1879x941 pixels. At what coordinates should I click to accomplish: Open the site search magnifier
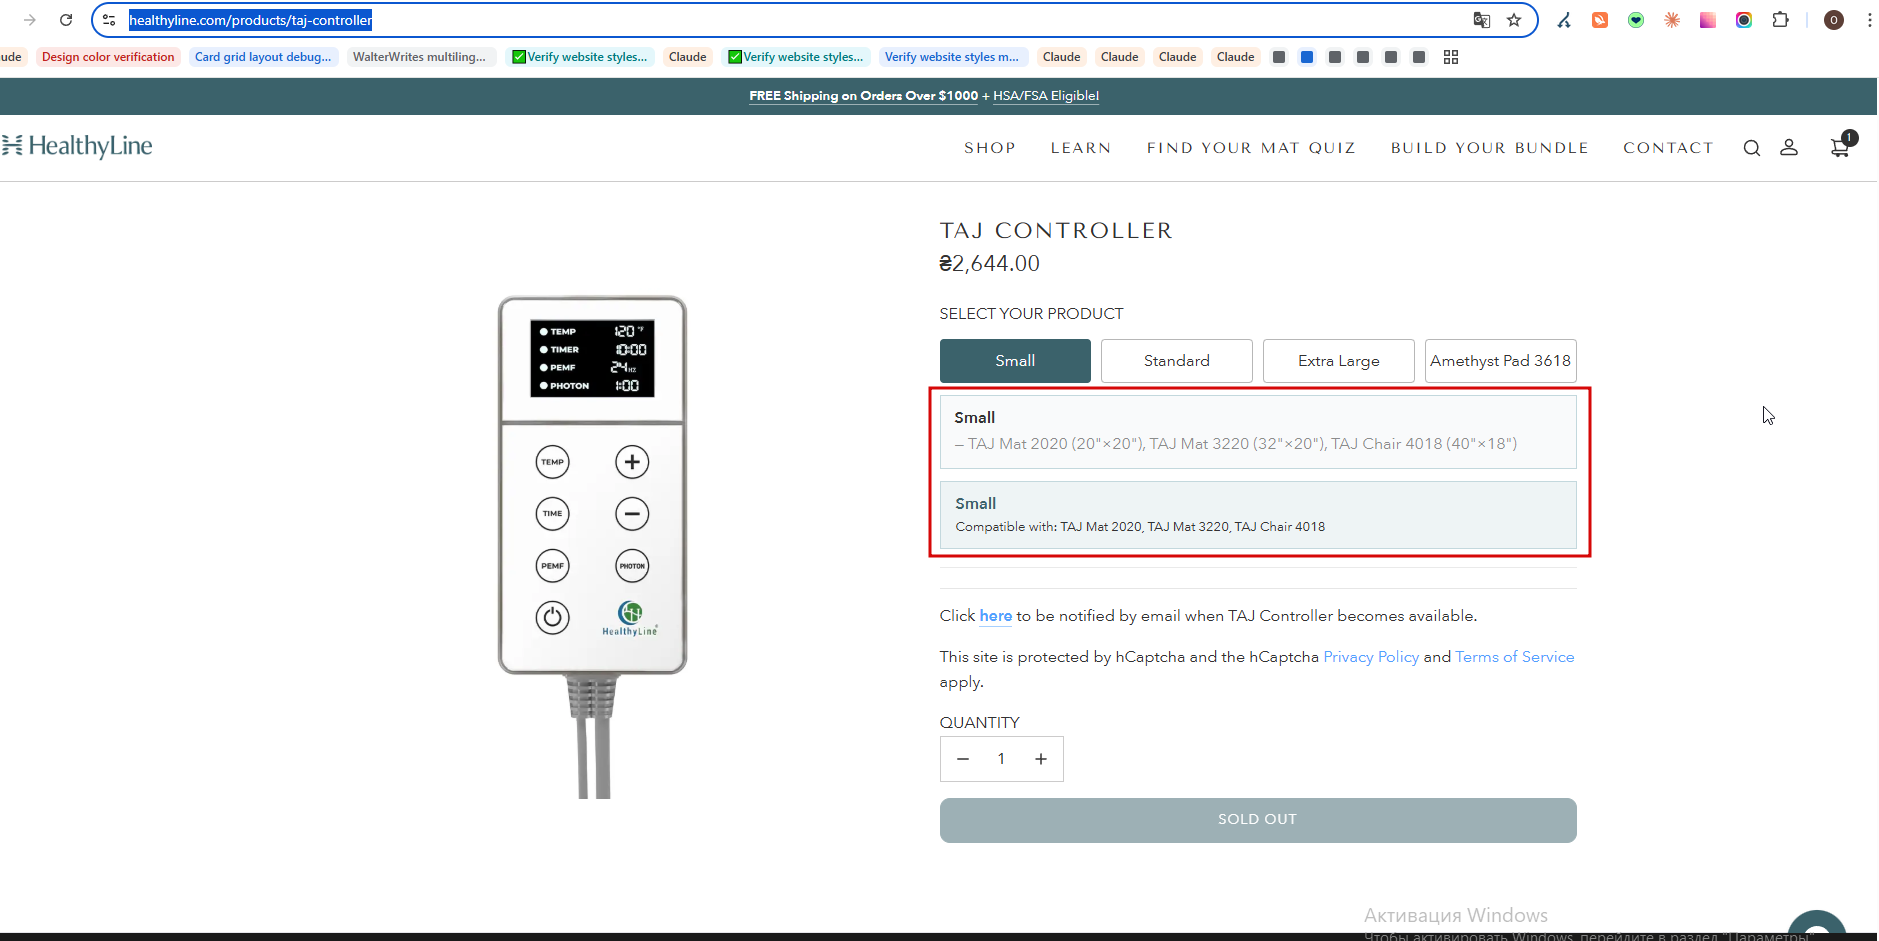point(1752,148)
